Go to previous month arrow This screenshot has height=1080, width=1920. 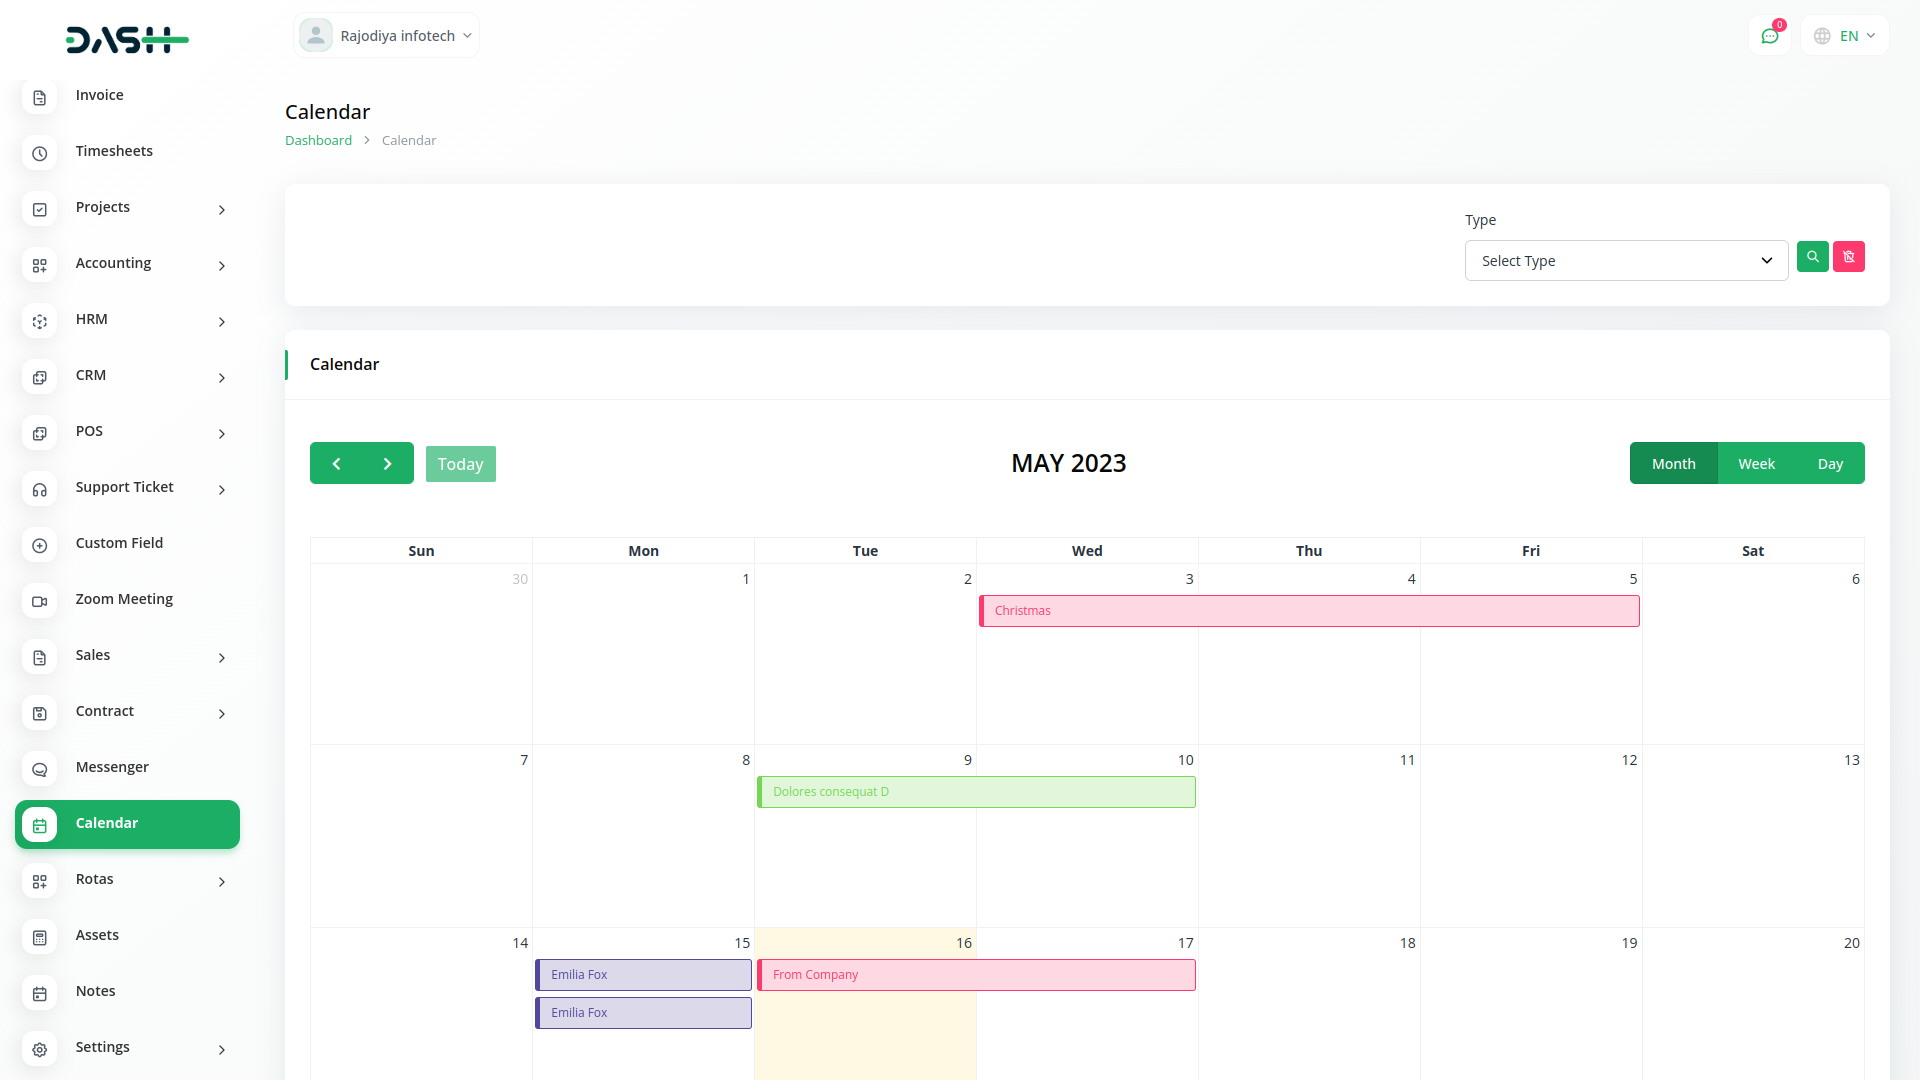[x=336, y=463]
